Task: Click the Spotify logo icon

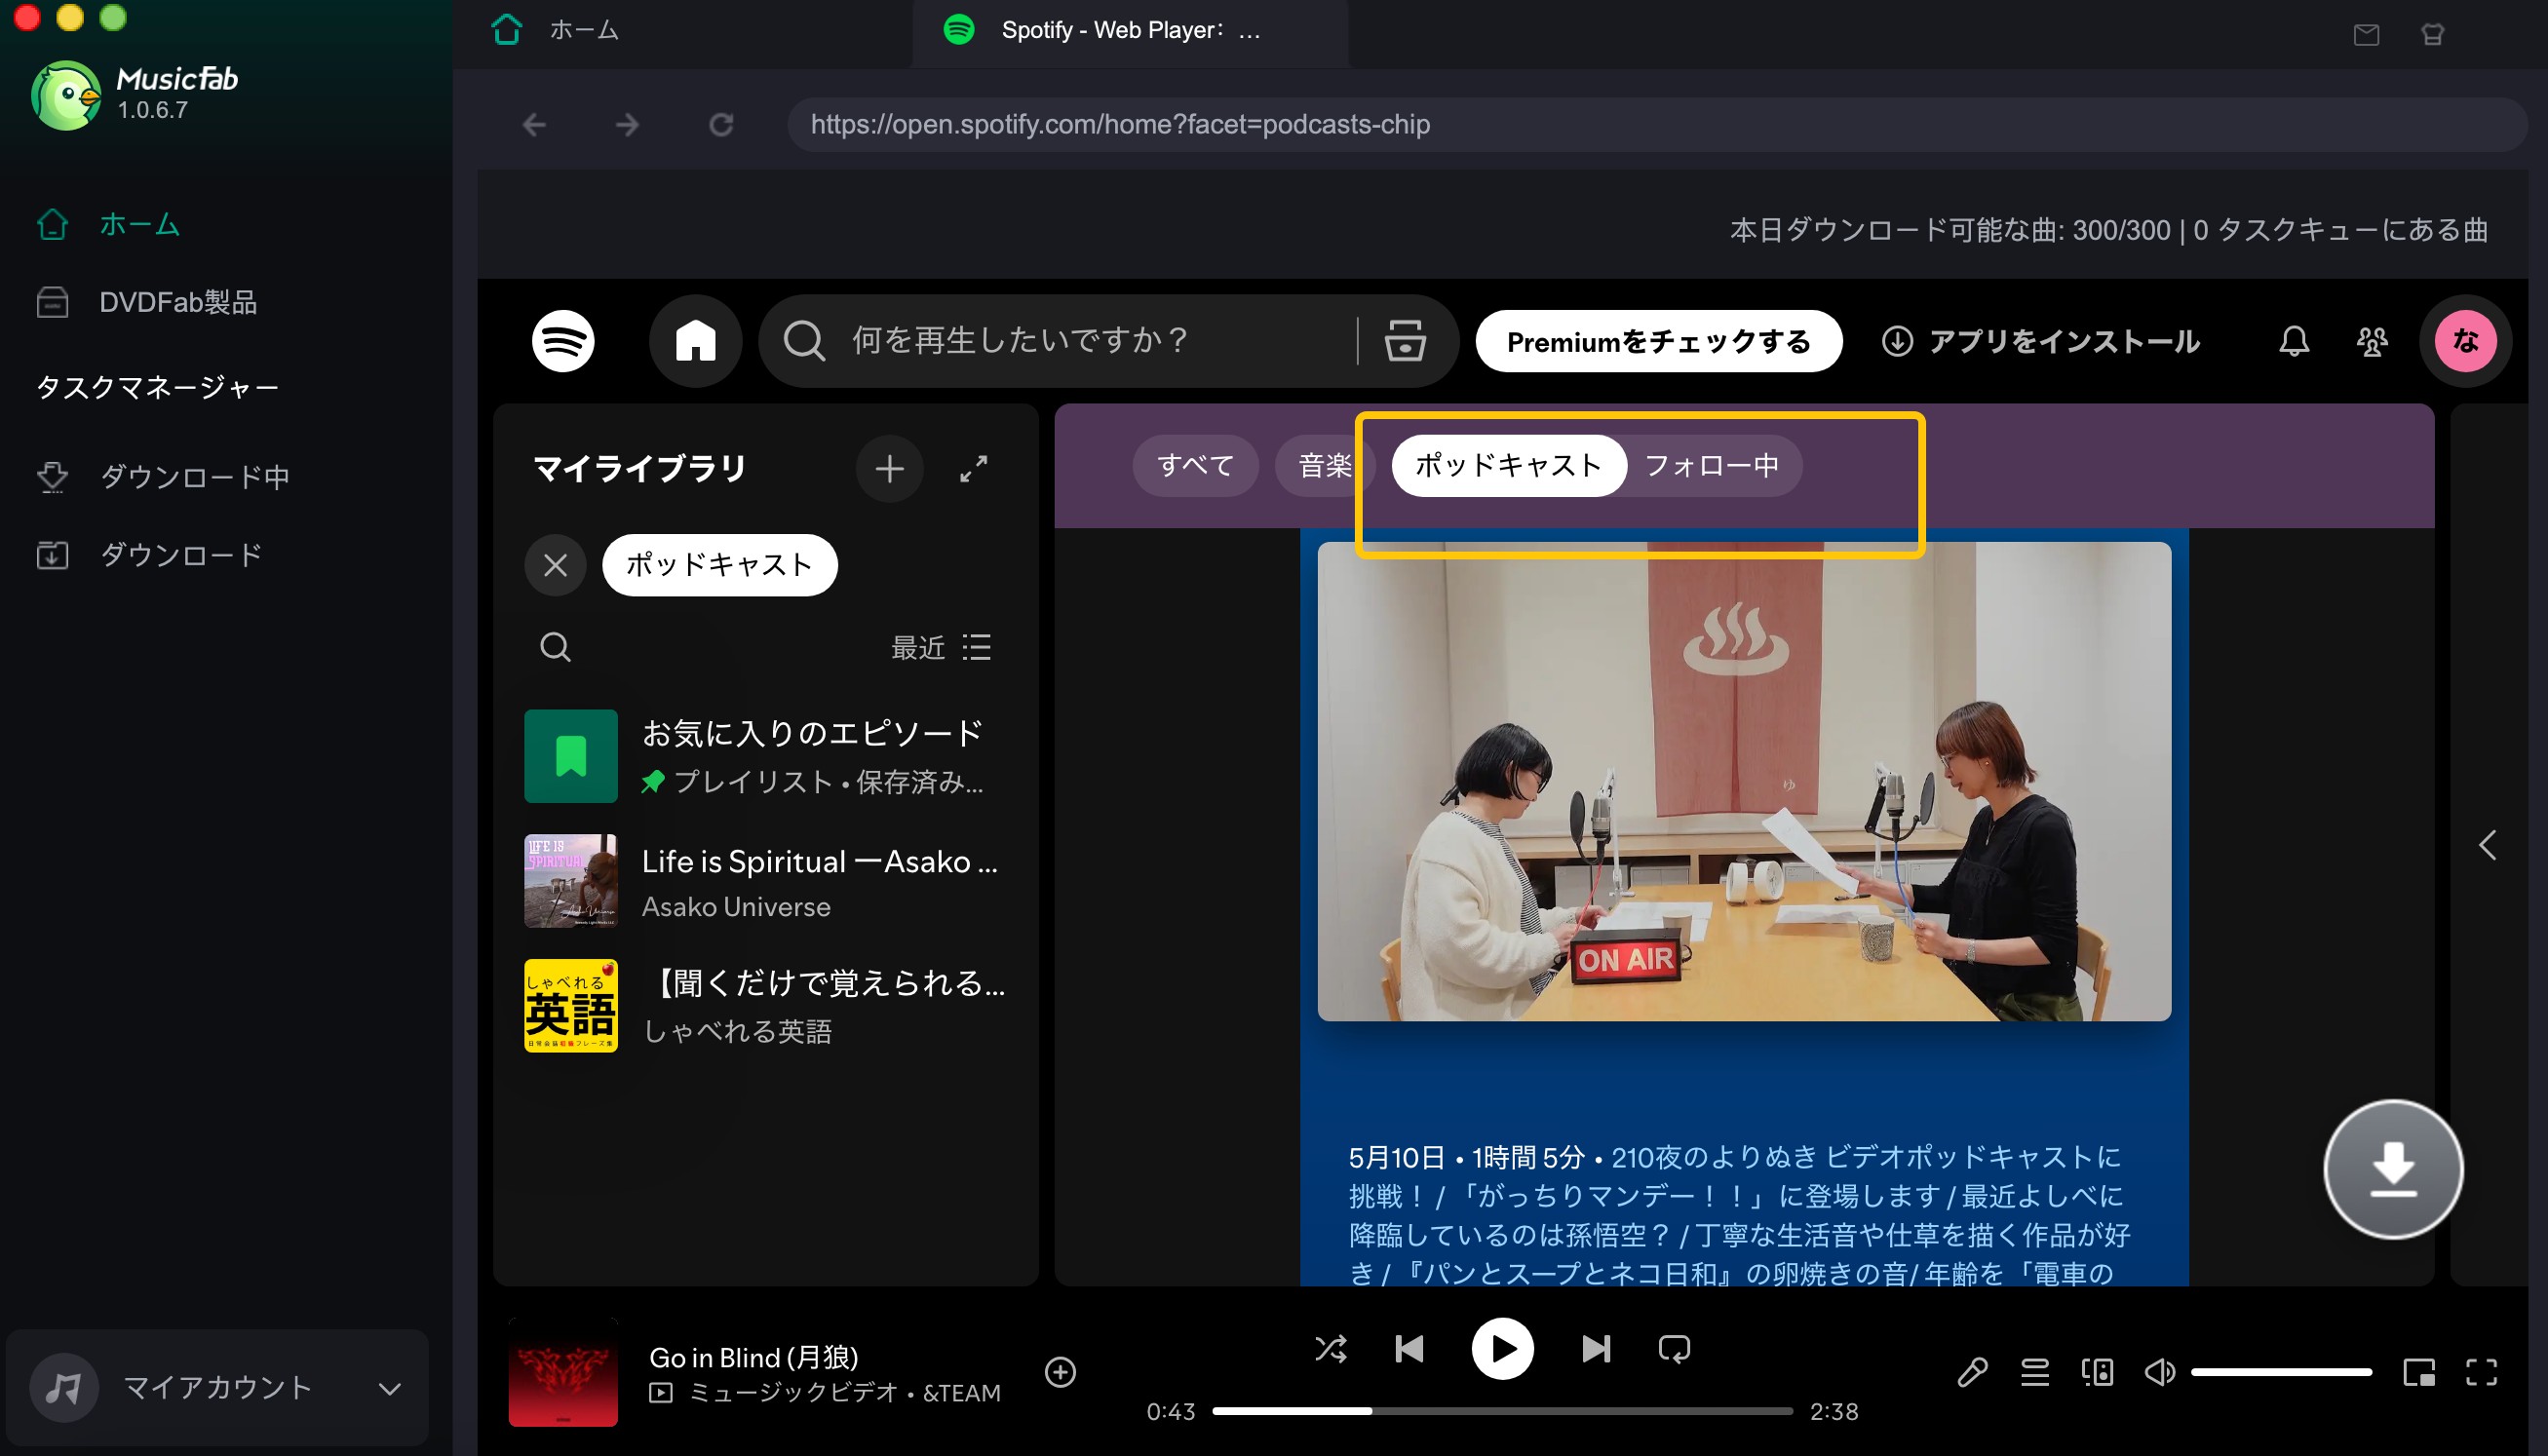Action: [x=563, y=341]
